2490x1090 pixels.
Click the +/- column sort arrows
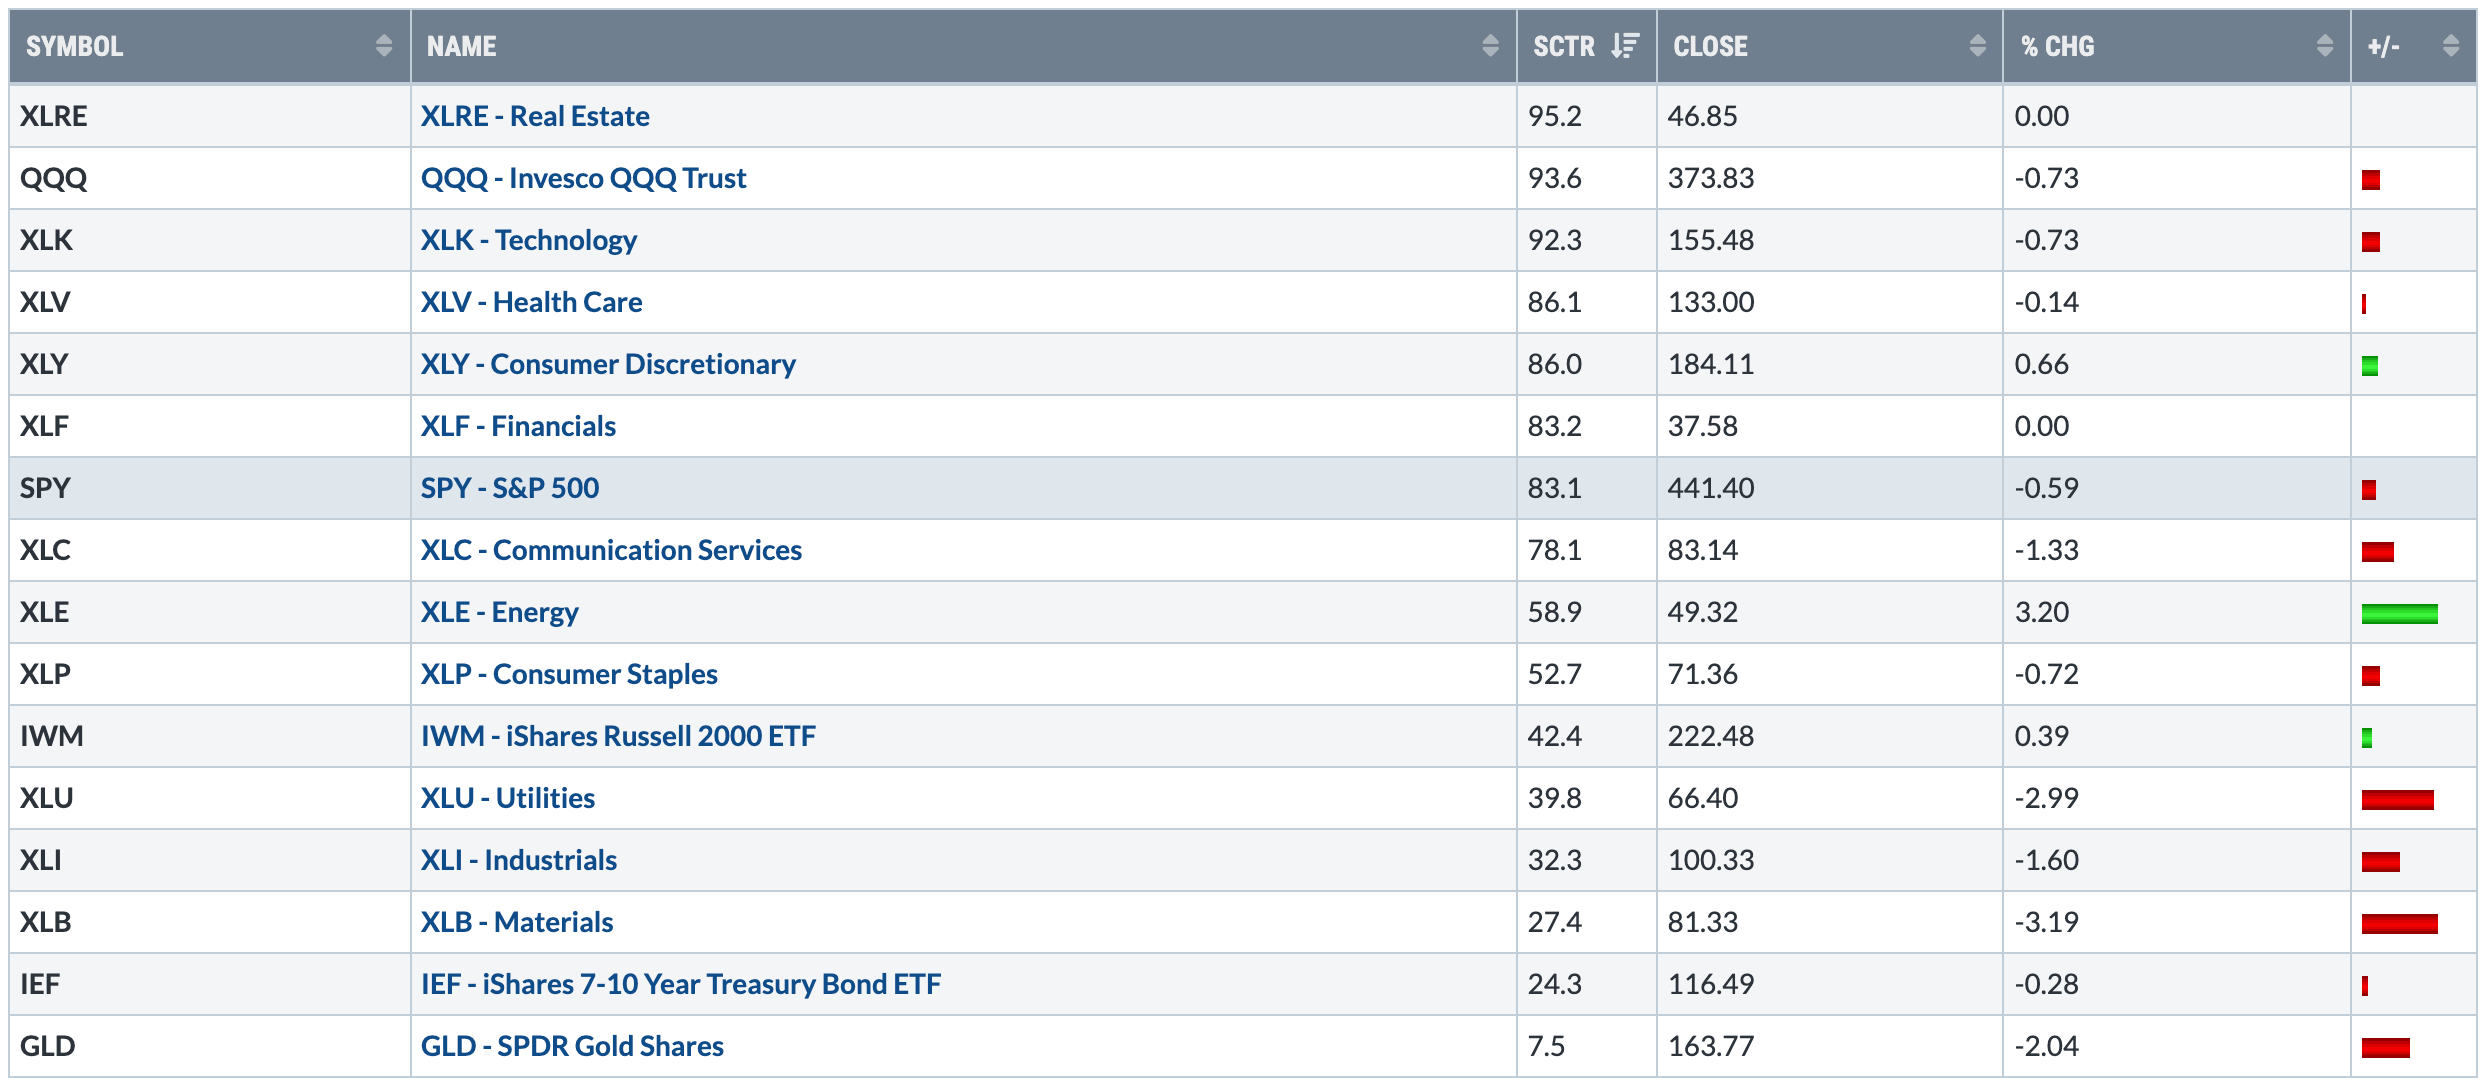coord(2450,46)
